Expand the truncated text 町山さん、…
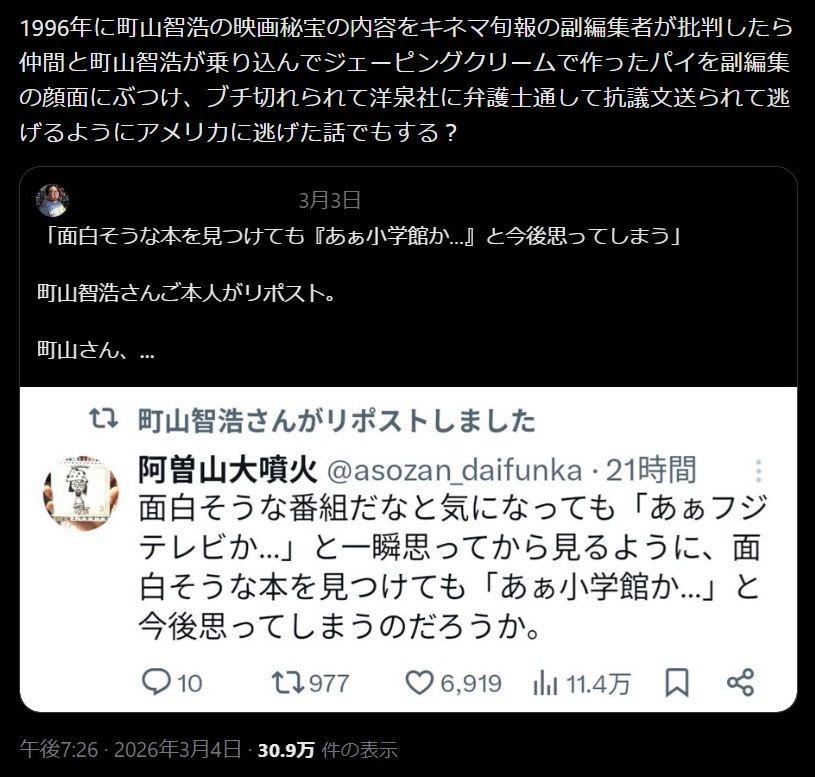Screen dimensions: 815x777 click(96, 350)
